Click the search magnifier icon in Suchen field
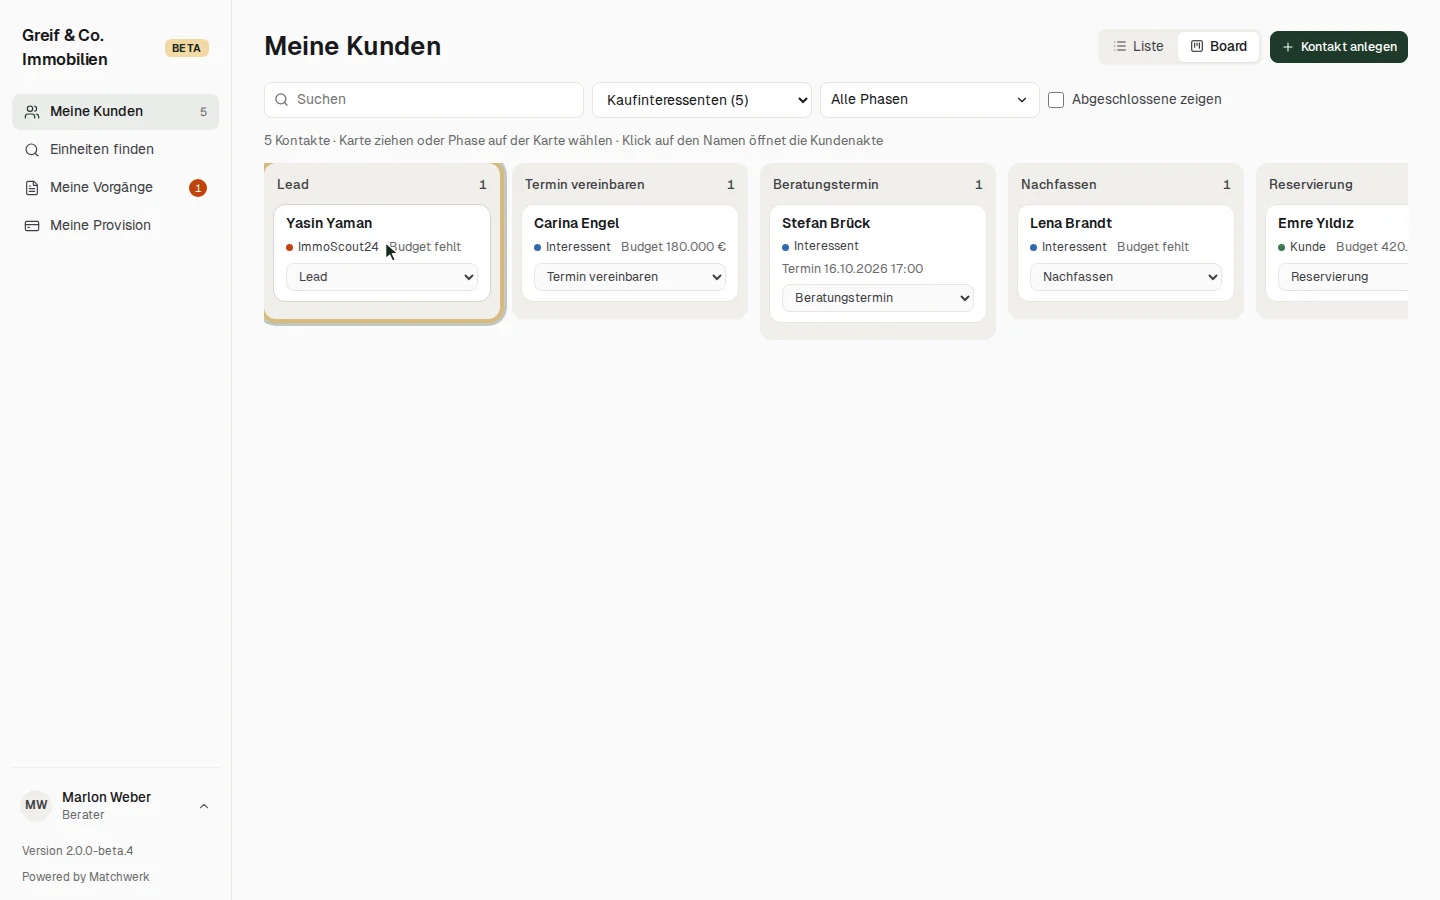 coord(282,100)
